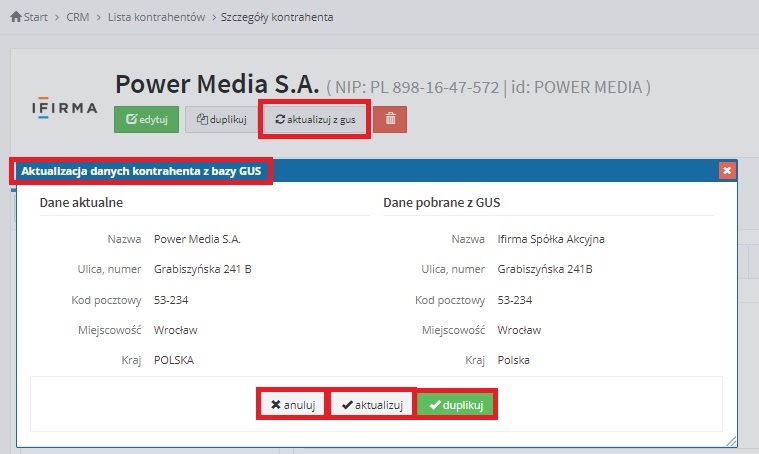Image resolution: width=759 pixels, height=454 pixels.
Task: Click 'Ifirma Spółka Akcyjna' name value
Action: click(x=551, y=239)
